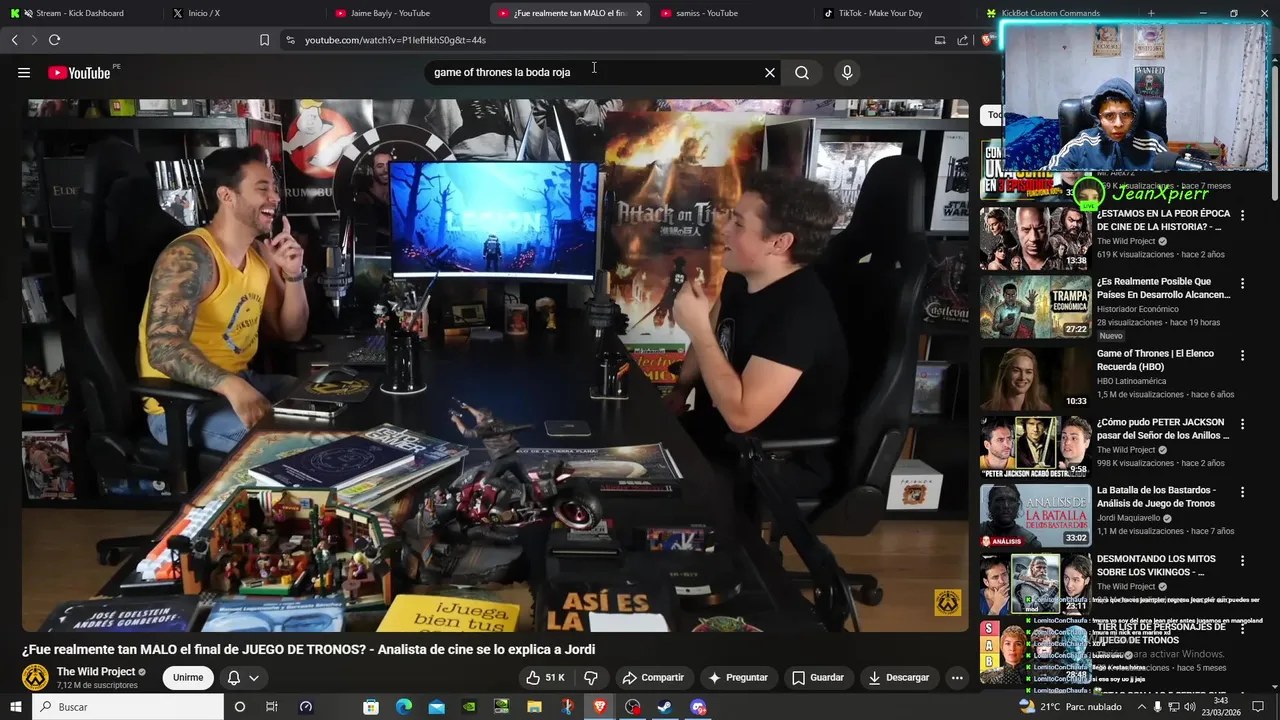Open La Batalla de los Bastardos thumbnail
The width and height of the screenshot is (1280, 720).
[x=1035, y=515]
